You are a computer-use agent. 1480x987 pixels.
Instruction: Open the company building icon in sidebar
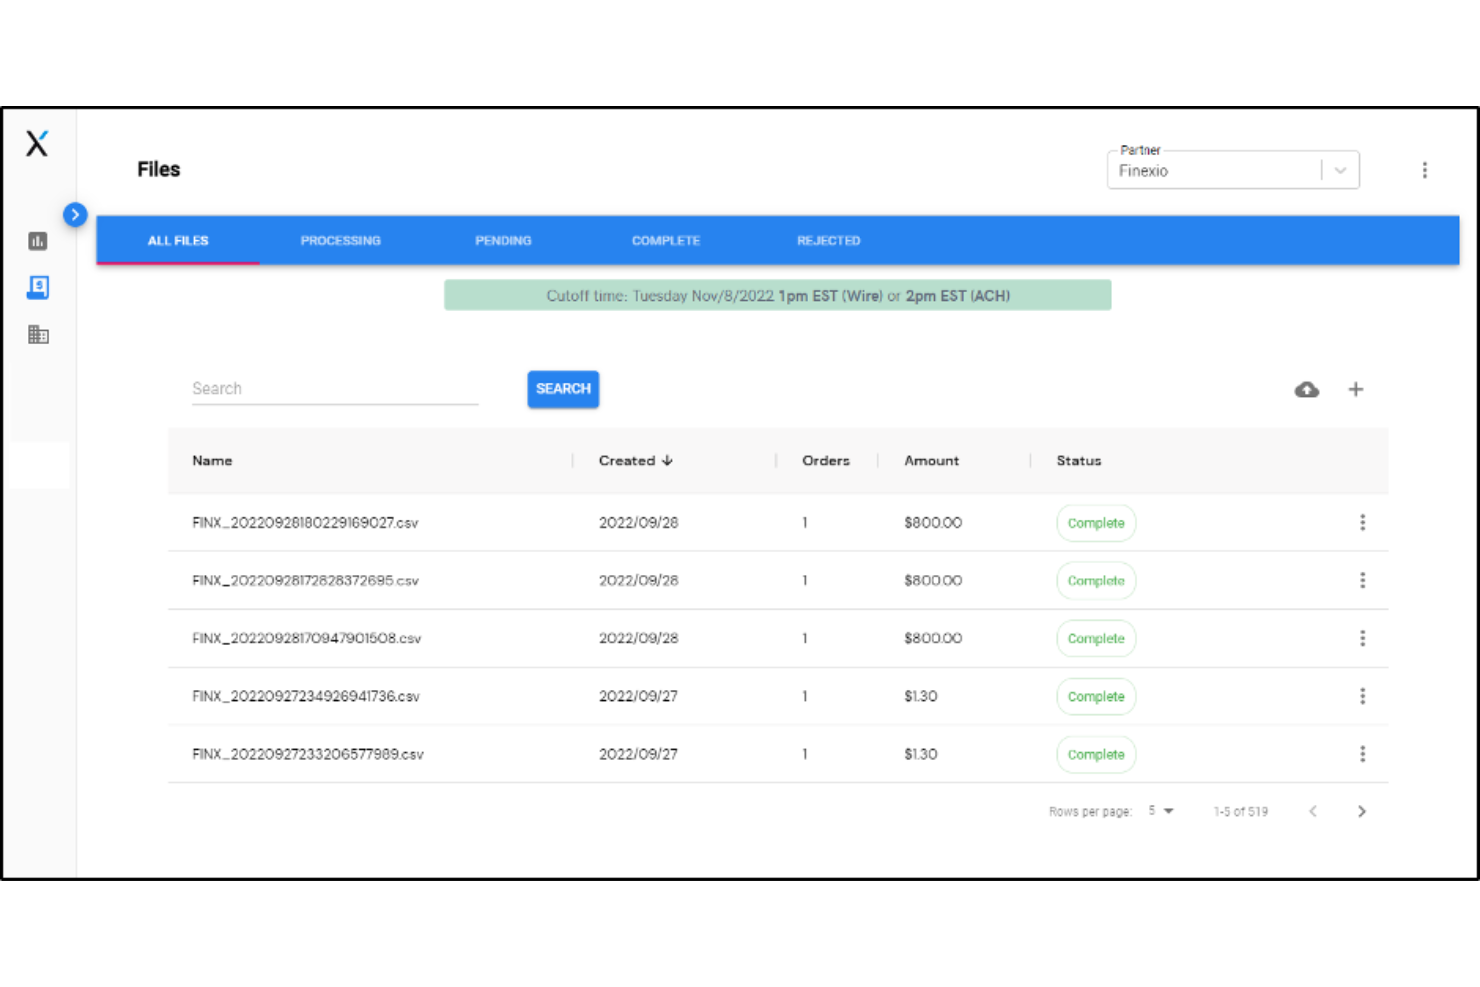[38, 334]
